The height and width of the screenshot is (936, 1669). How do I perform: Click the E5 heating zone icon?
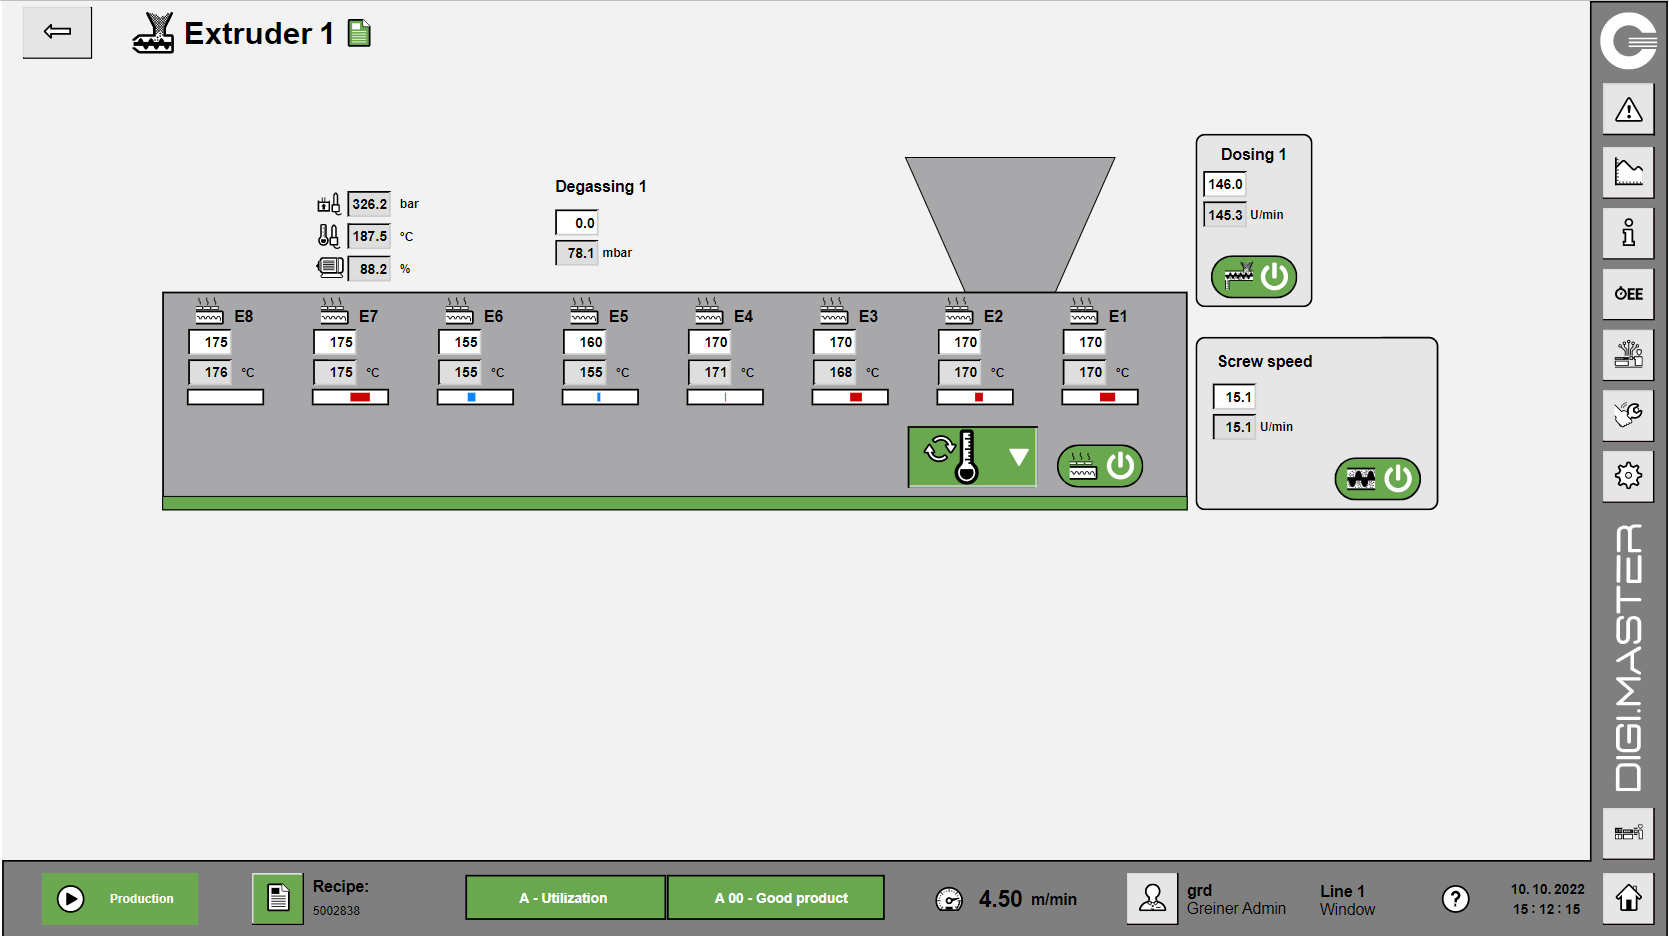point(584,311)
